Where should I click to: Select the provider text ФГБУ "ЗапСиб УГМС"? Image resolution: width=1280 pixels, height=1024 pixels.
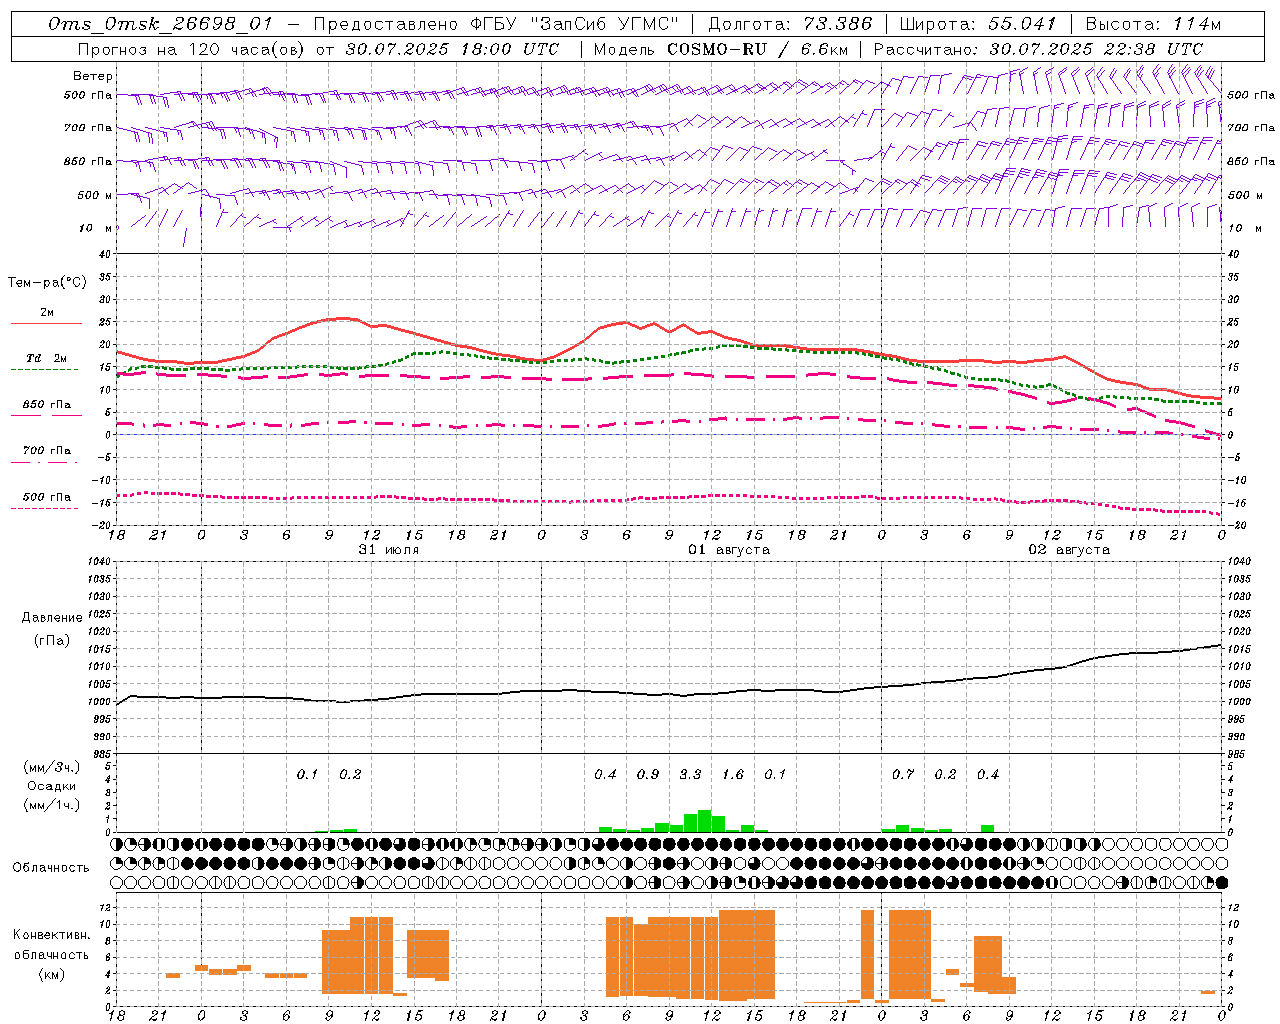[x=574, y=24]
